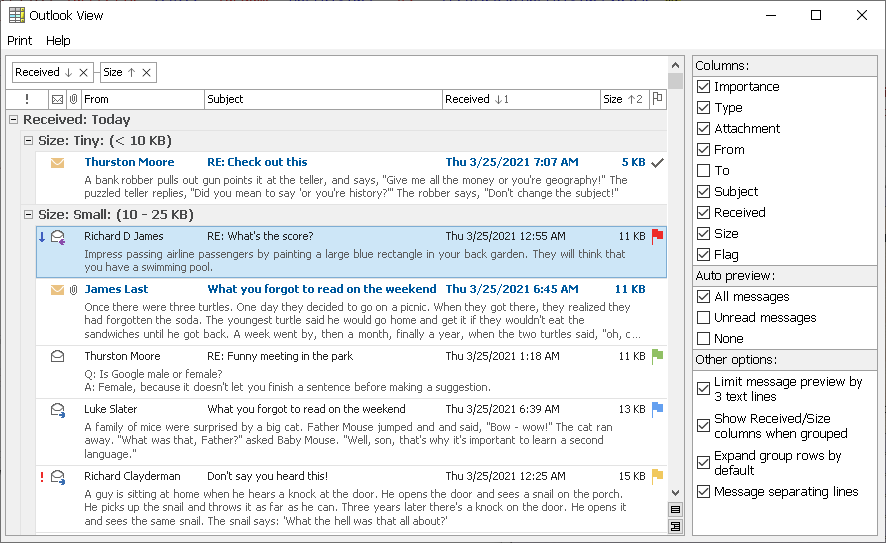This screenshot has width=886, height=543.
Task: Select All messages auto preview option
Action: (703, 297)
